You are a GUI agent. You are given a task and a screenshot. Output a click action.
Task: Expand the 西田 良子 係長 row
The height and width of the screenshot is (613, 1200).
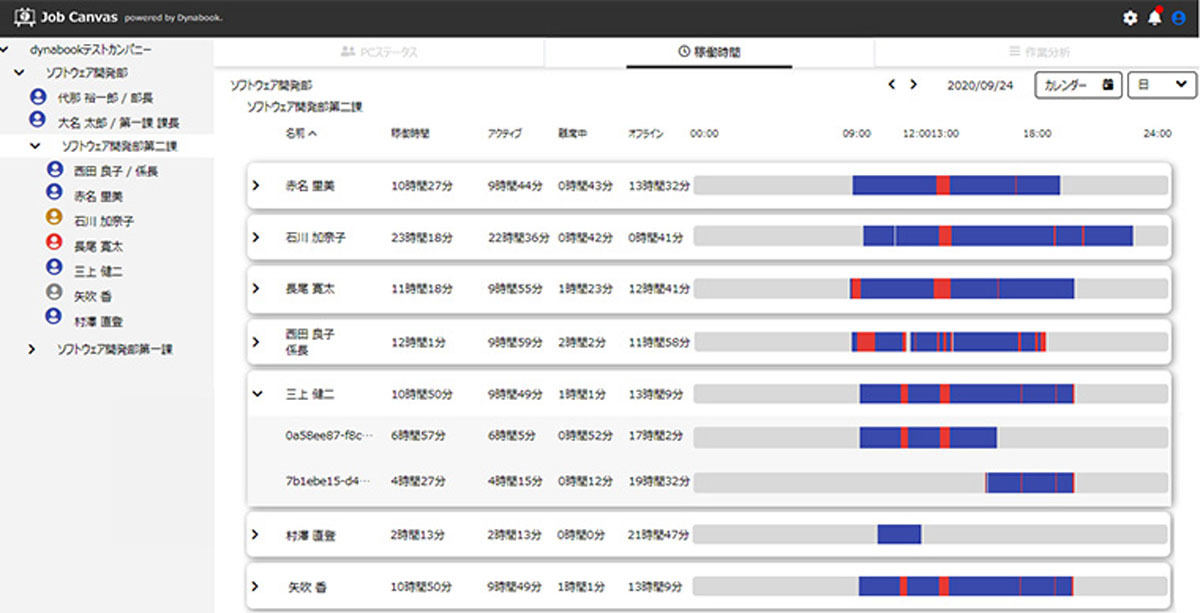[256, 342]
